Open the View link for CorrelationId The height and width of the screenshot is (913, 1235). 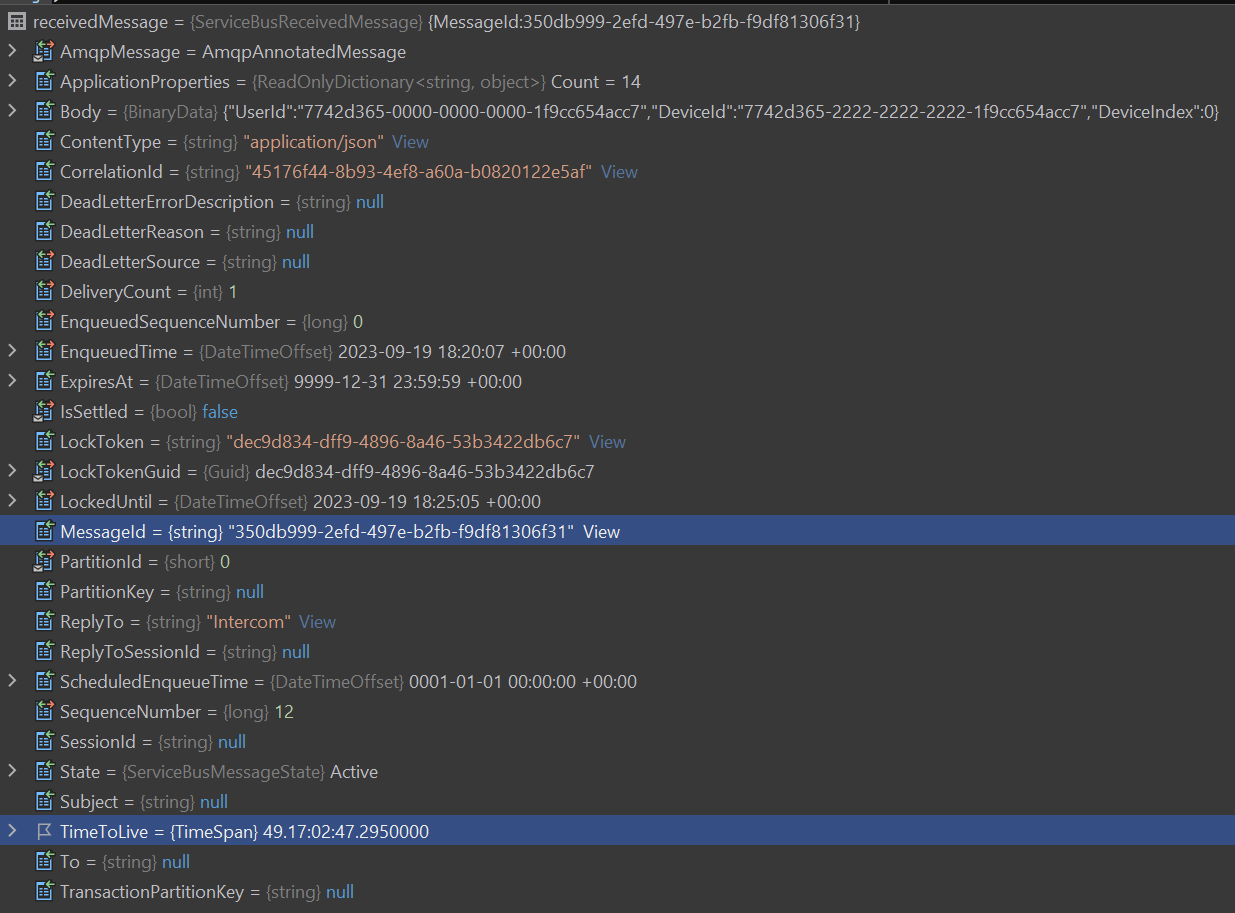tap(619, 171)
